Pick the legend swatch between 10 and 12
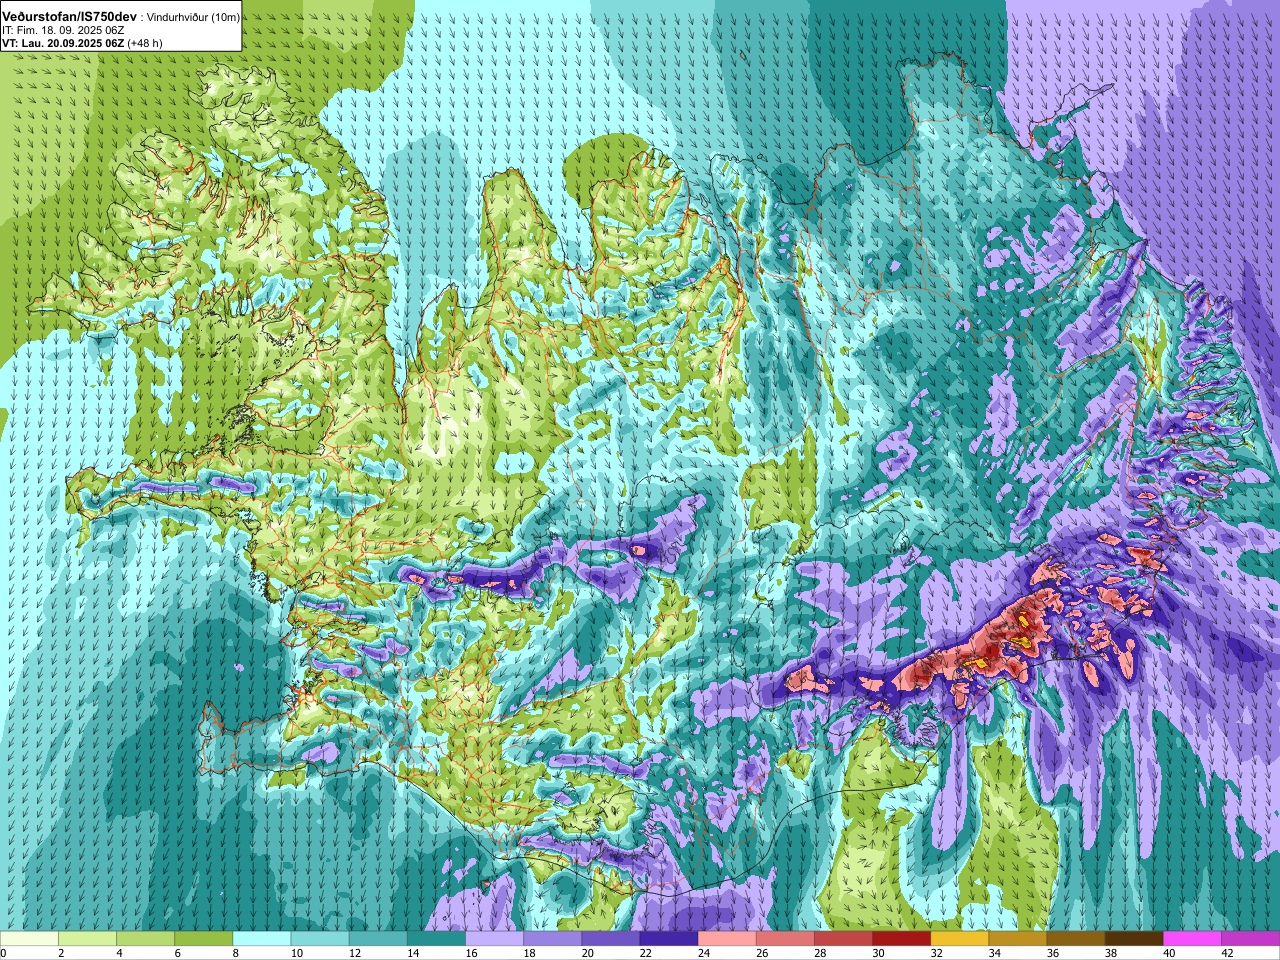The width and height of the screenshot is (1280, 960). click(320, 939)
